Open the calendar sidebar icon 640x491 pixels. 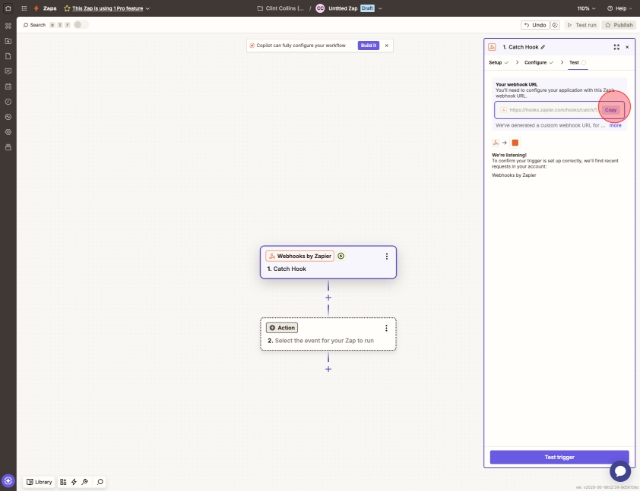pos(8,87)
